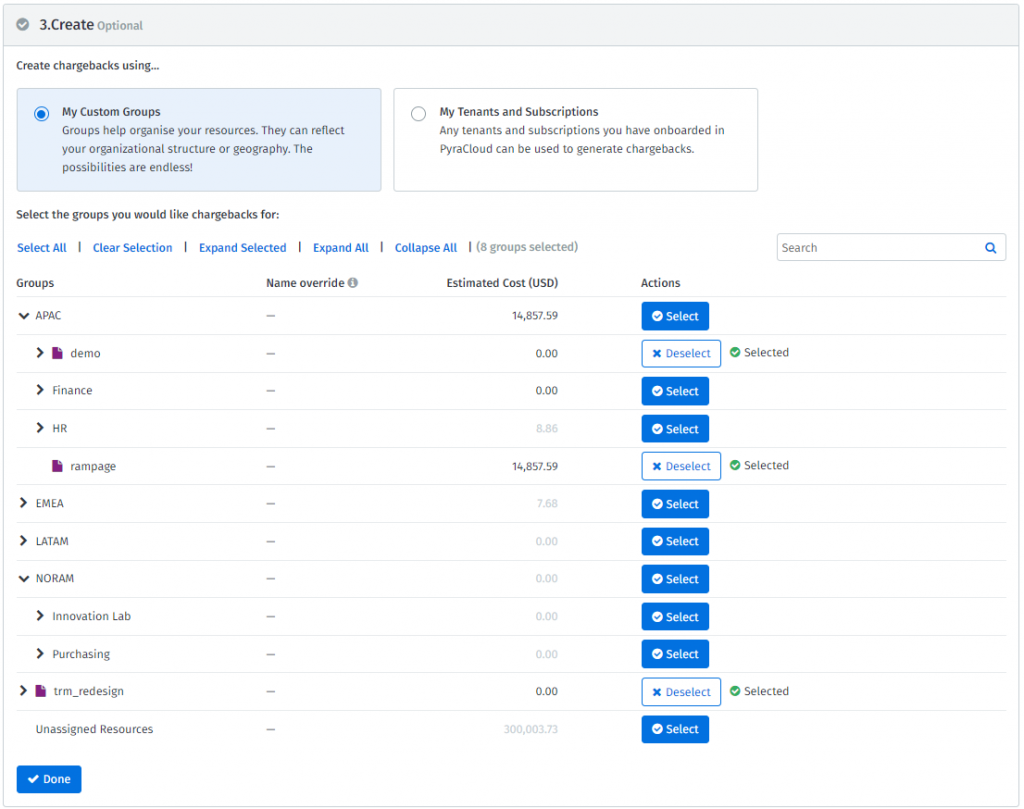Viewport: 1024px width, 809px height.
Task: Click the Name override info icon
Action: [353, 283]
